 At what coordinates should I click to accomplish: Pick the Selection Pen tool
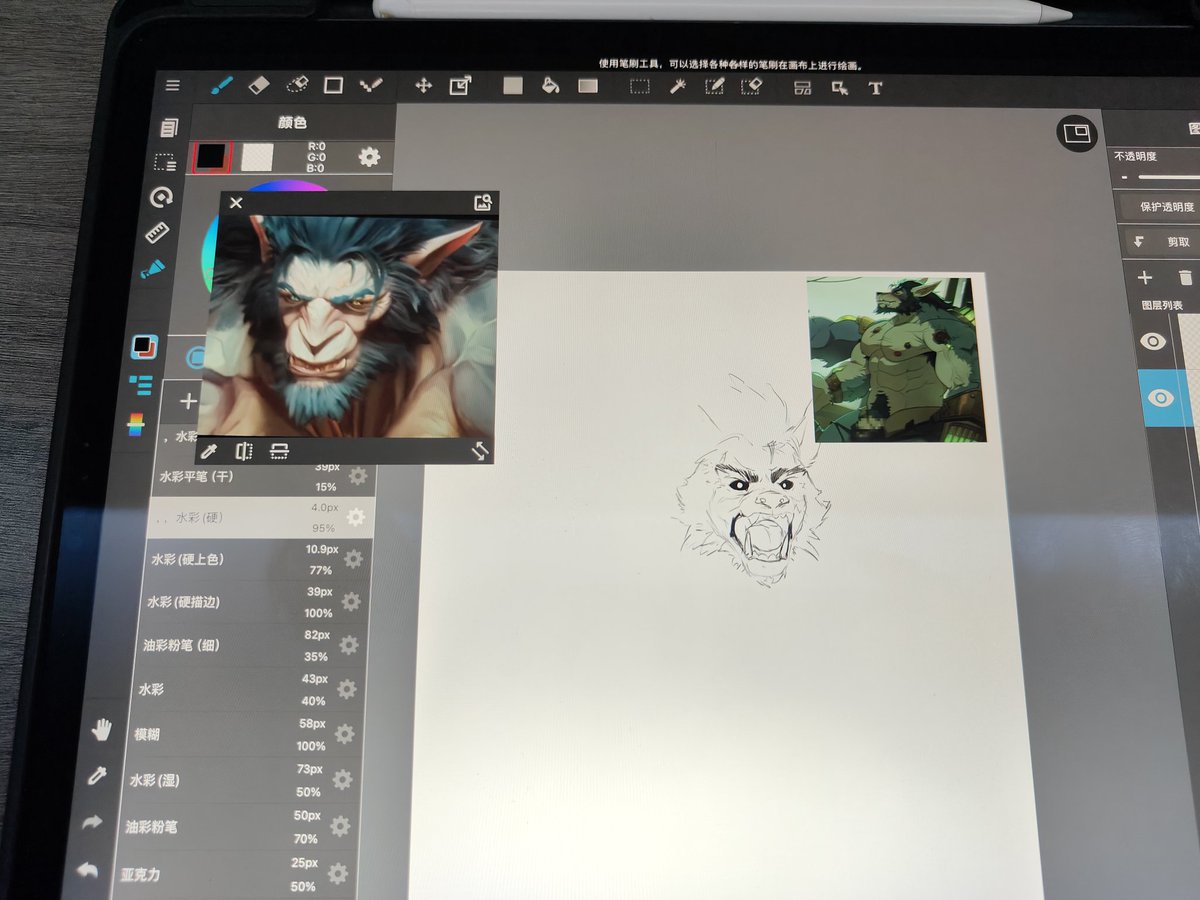click(714, 87)
